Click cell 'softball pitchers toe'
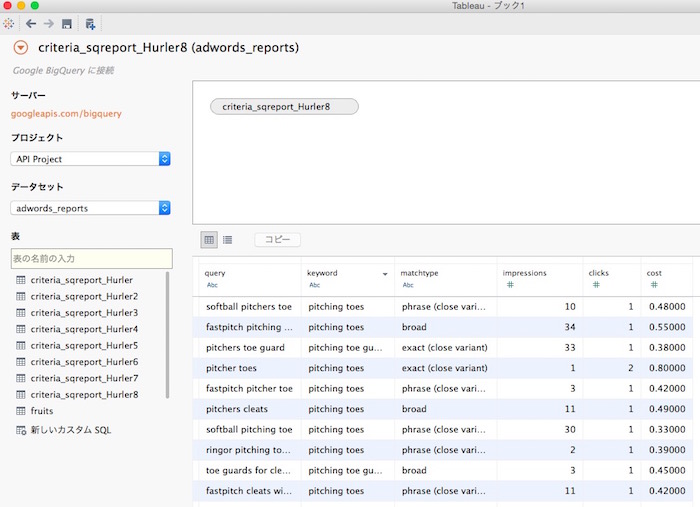 click(249, 307)
